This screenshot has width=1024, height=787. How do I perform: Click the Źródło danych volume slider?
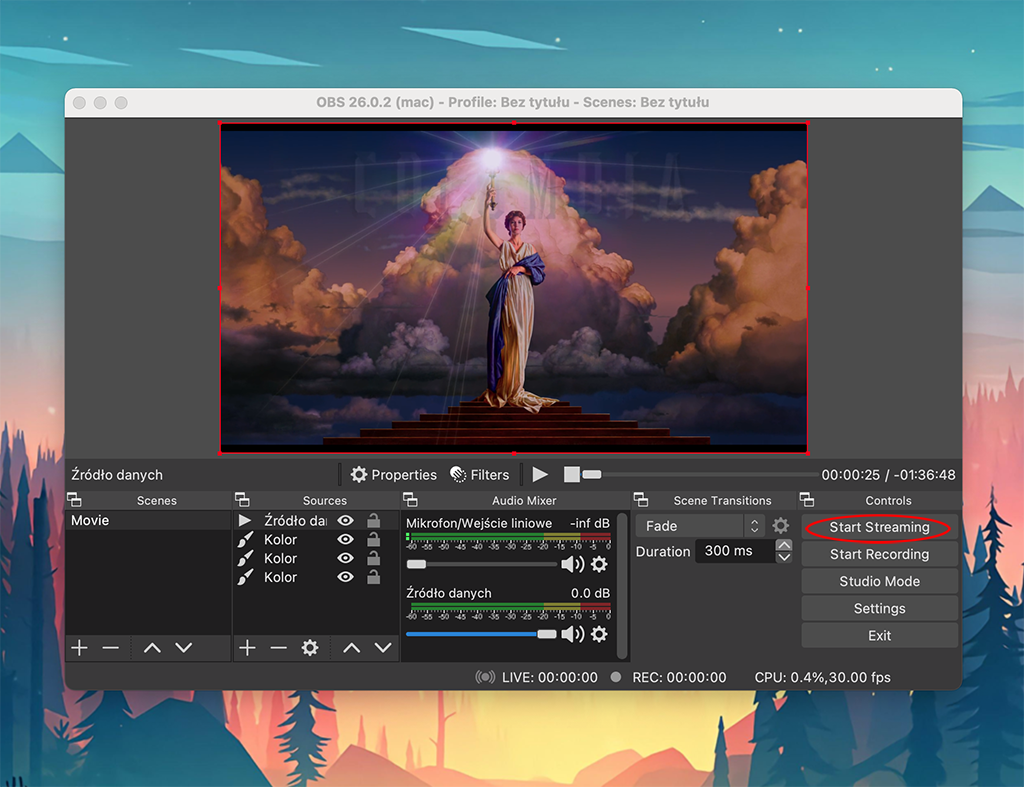click(x=481, y=634)
